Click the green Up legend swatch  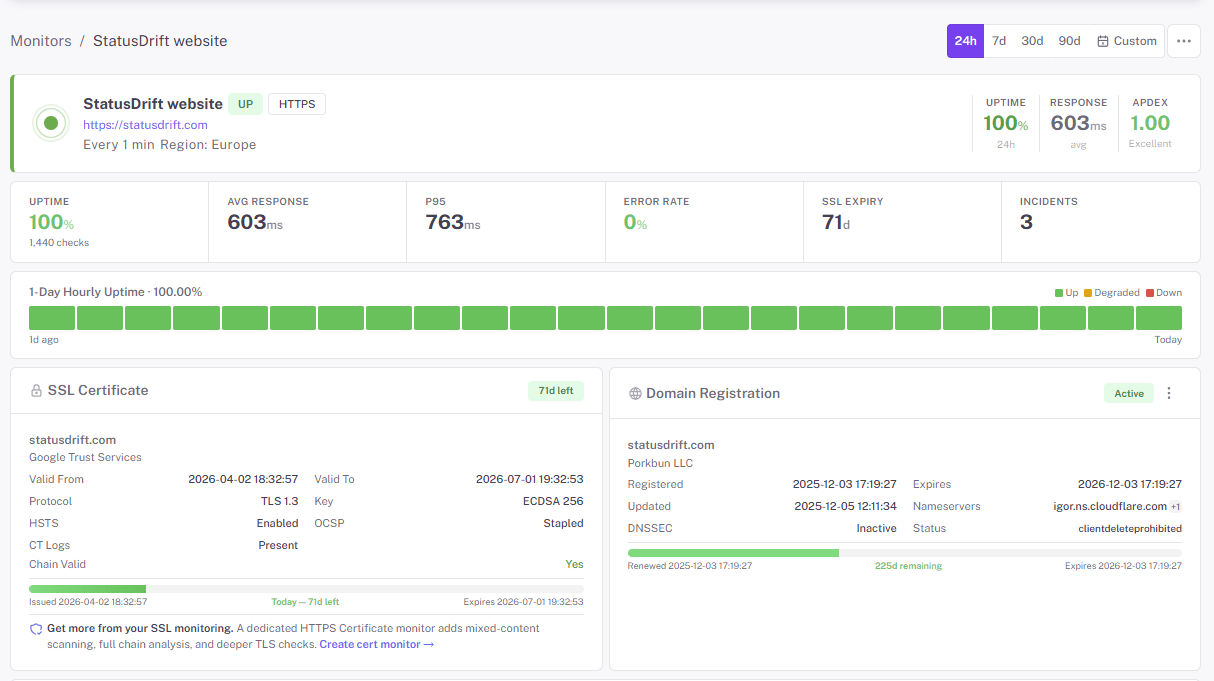pos(1059,293)
